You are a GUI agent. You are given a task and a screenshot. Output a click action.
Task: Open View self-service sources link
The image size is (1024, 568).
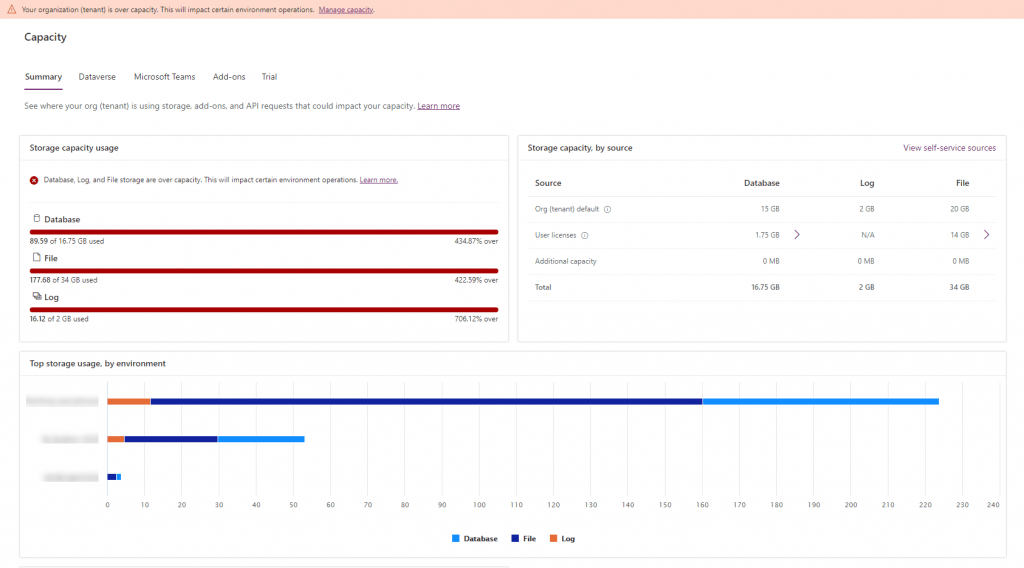pyautogui.click(x=950, y=148)
